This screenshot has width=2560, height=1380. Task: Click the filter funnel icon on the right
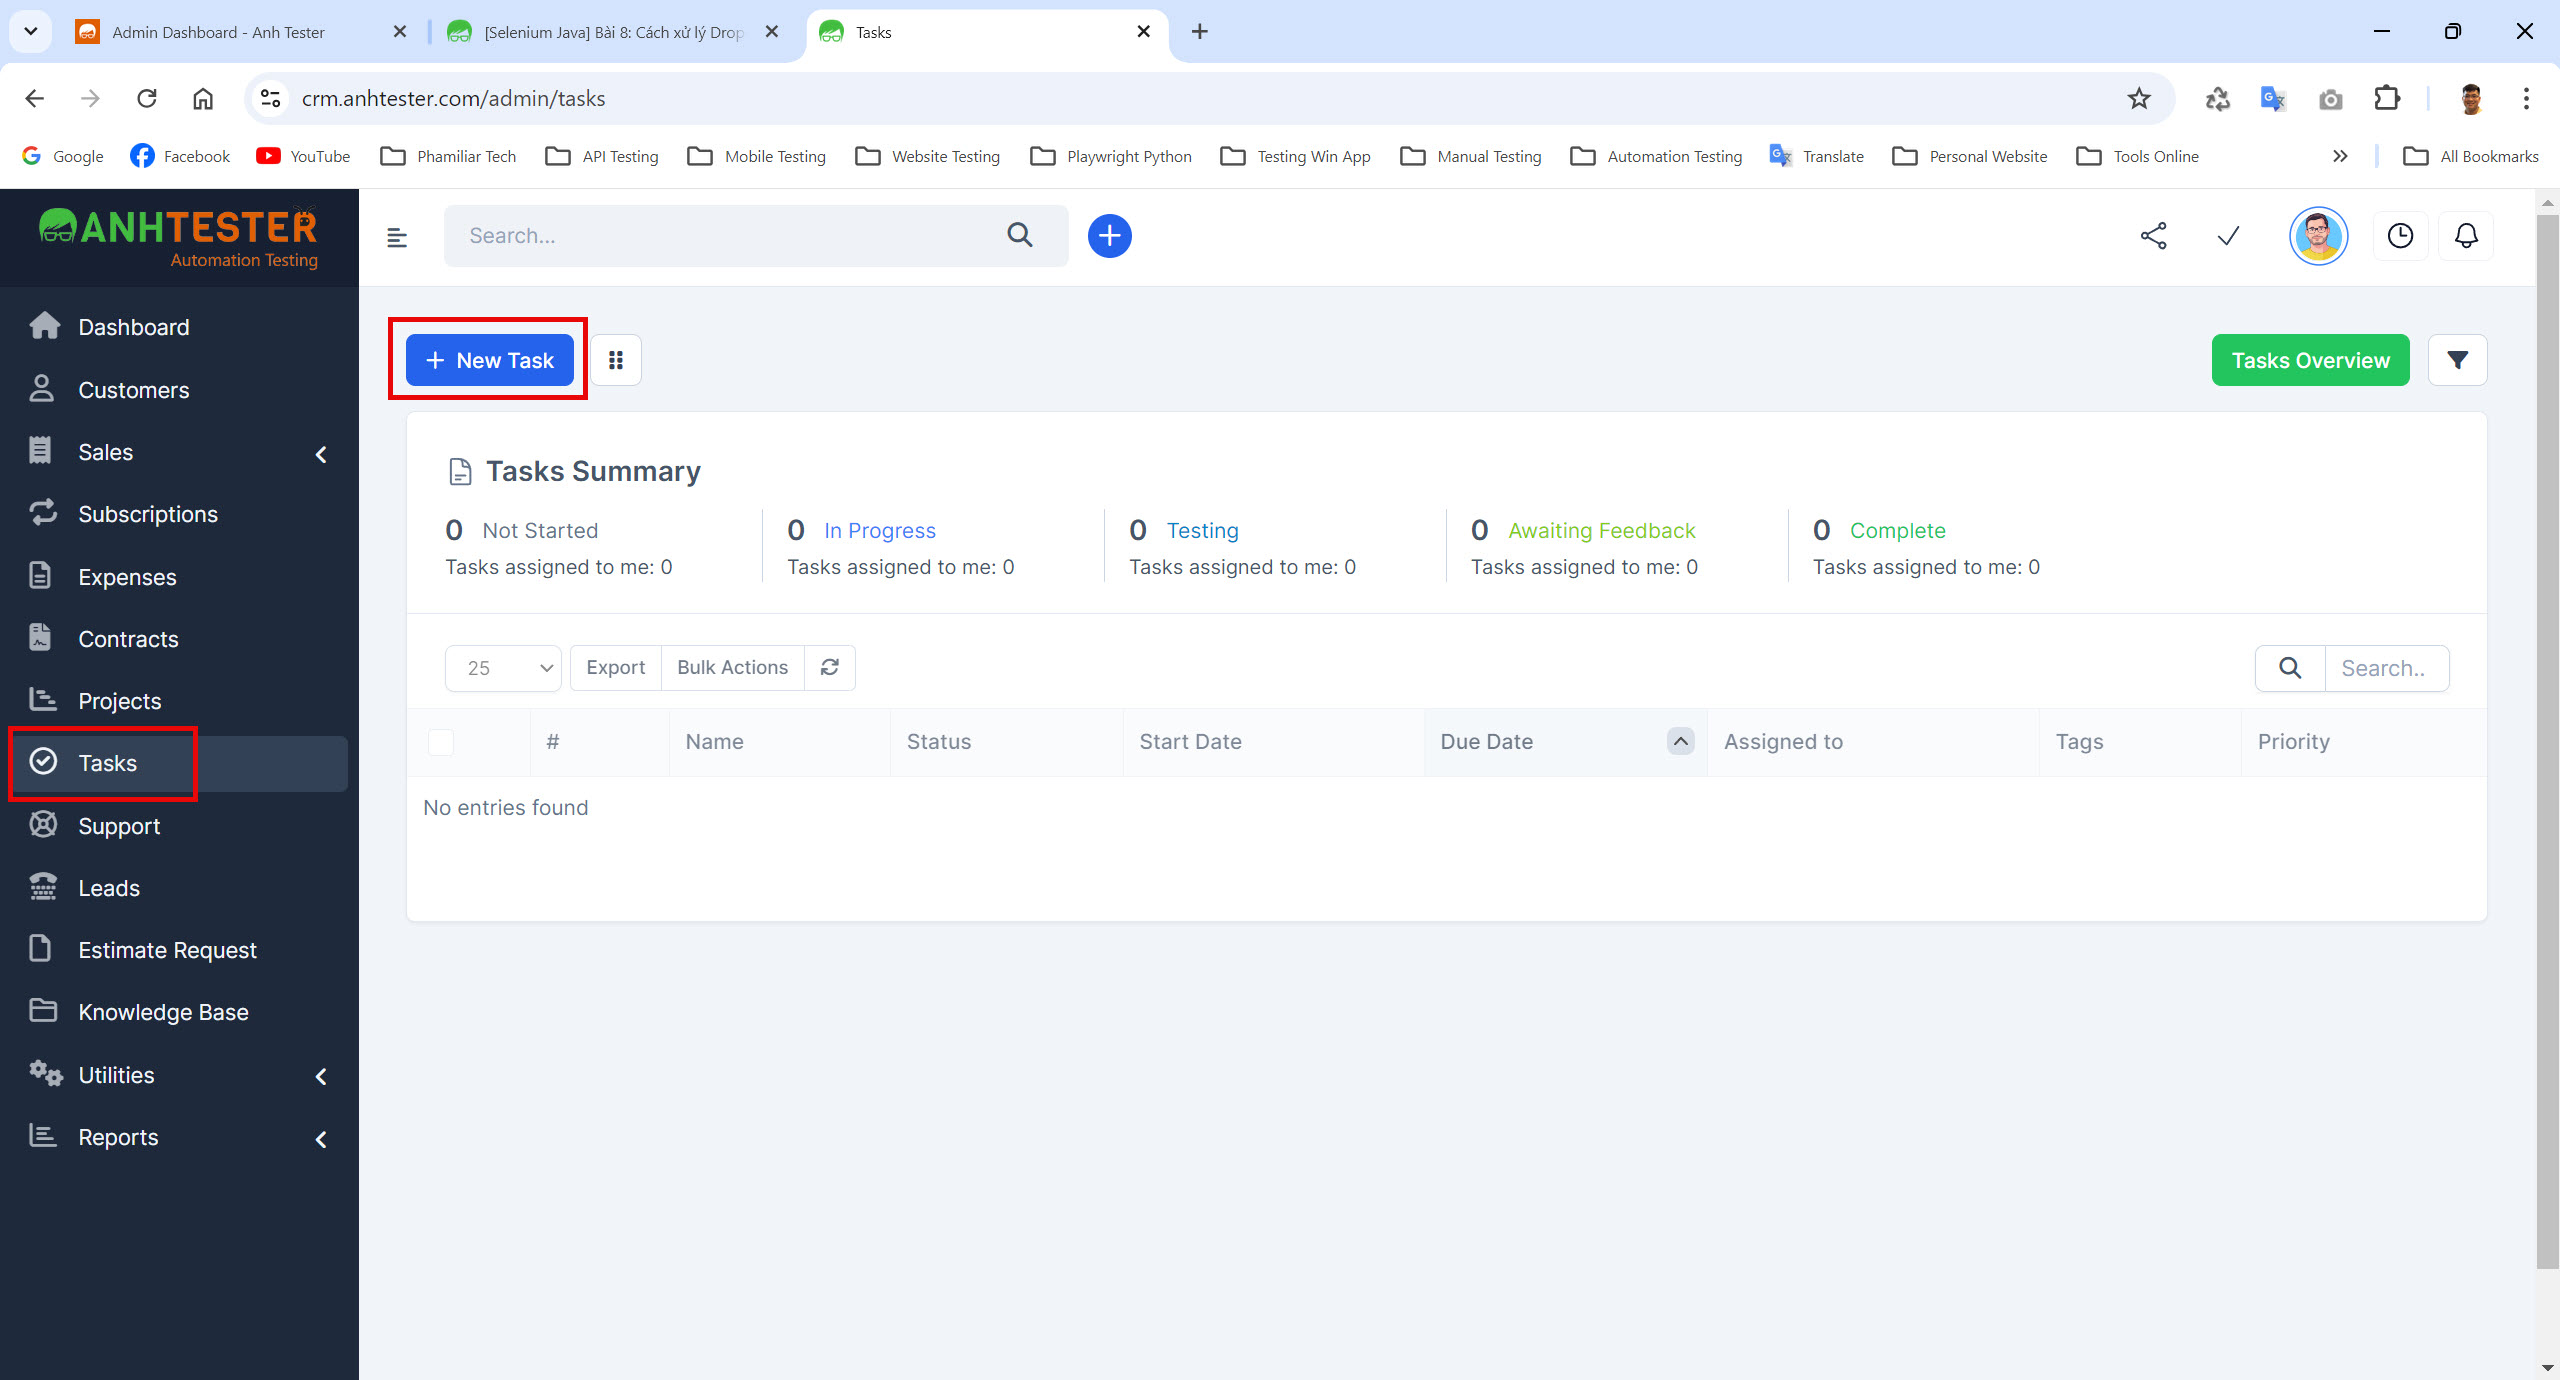click(2458, 359)
